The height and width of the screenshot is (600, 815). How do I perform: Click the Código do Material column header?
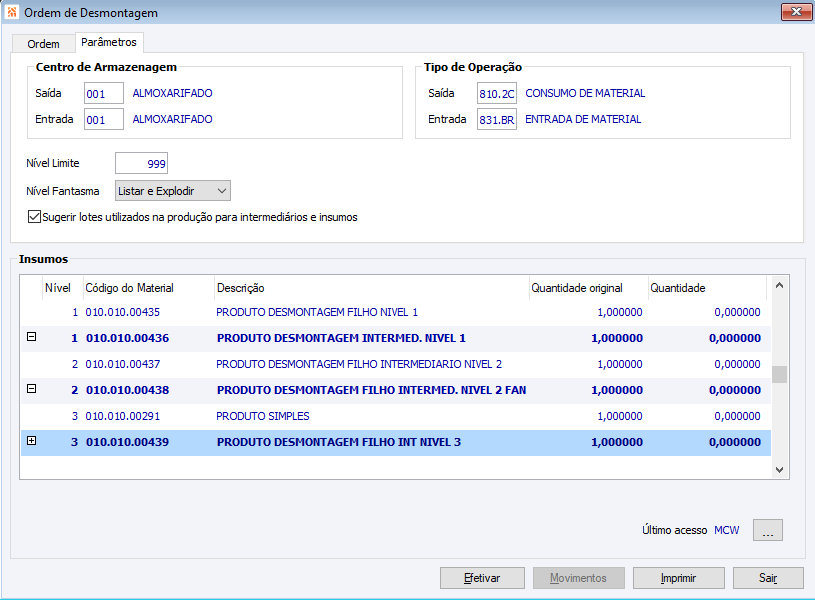[x=149, y=288]
